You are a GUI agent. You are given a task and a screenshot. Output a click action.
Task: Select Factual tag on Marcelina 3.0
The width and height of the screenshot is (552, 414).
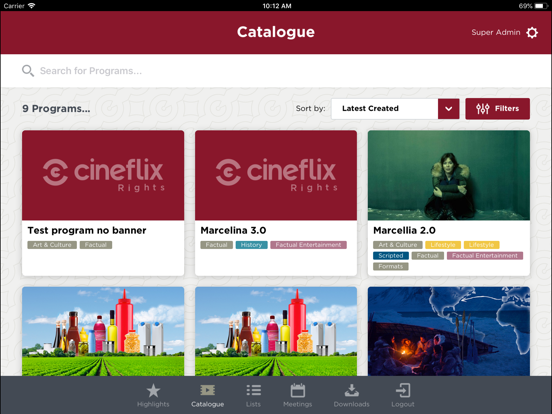click(217, 245)
